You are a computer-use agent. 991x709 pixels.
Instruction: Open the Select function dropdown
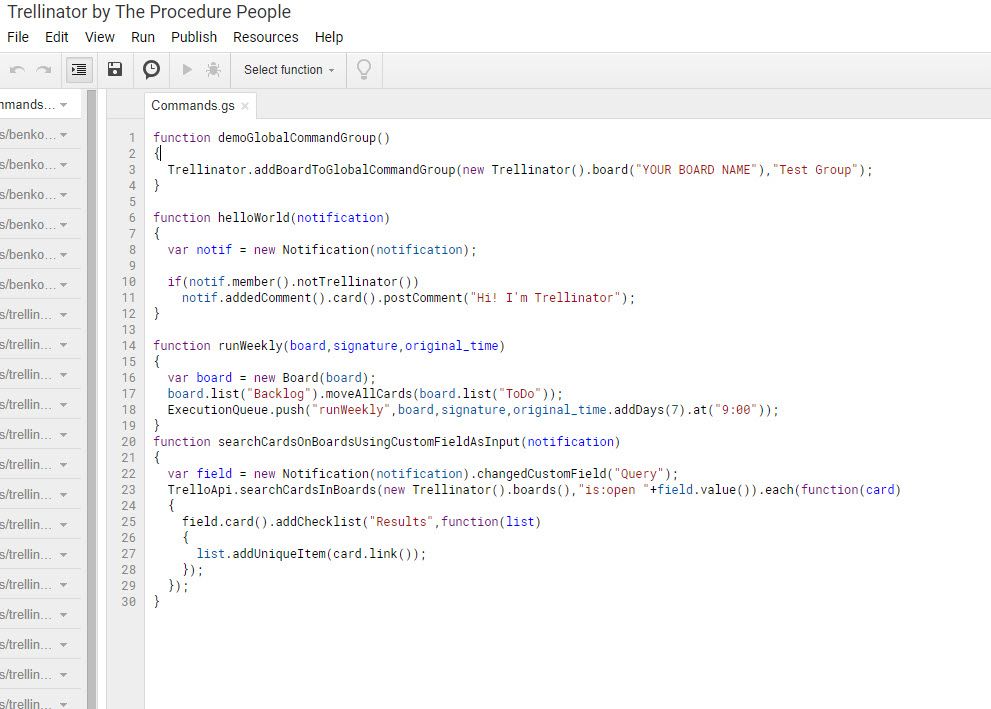pos(289,70)
